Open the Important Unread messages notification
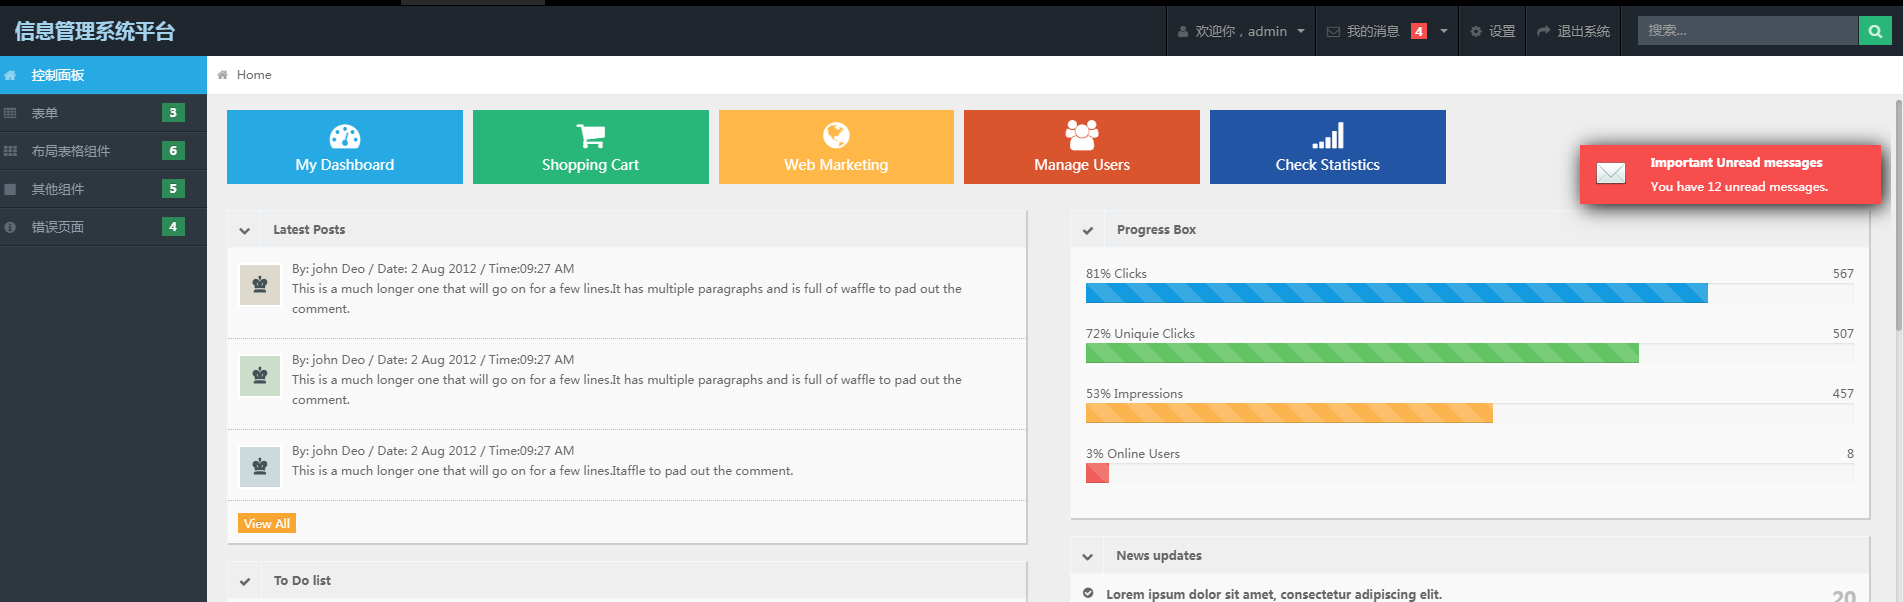 (x=1730, y=174)
